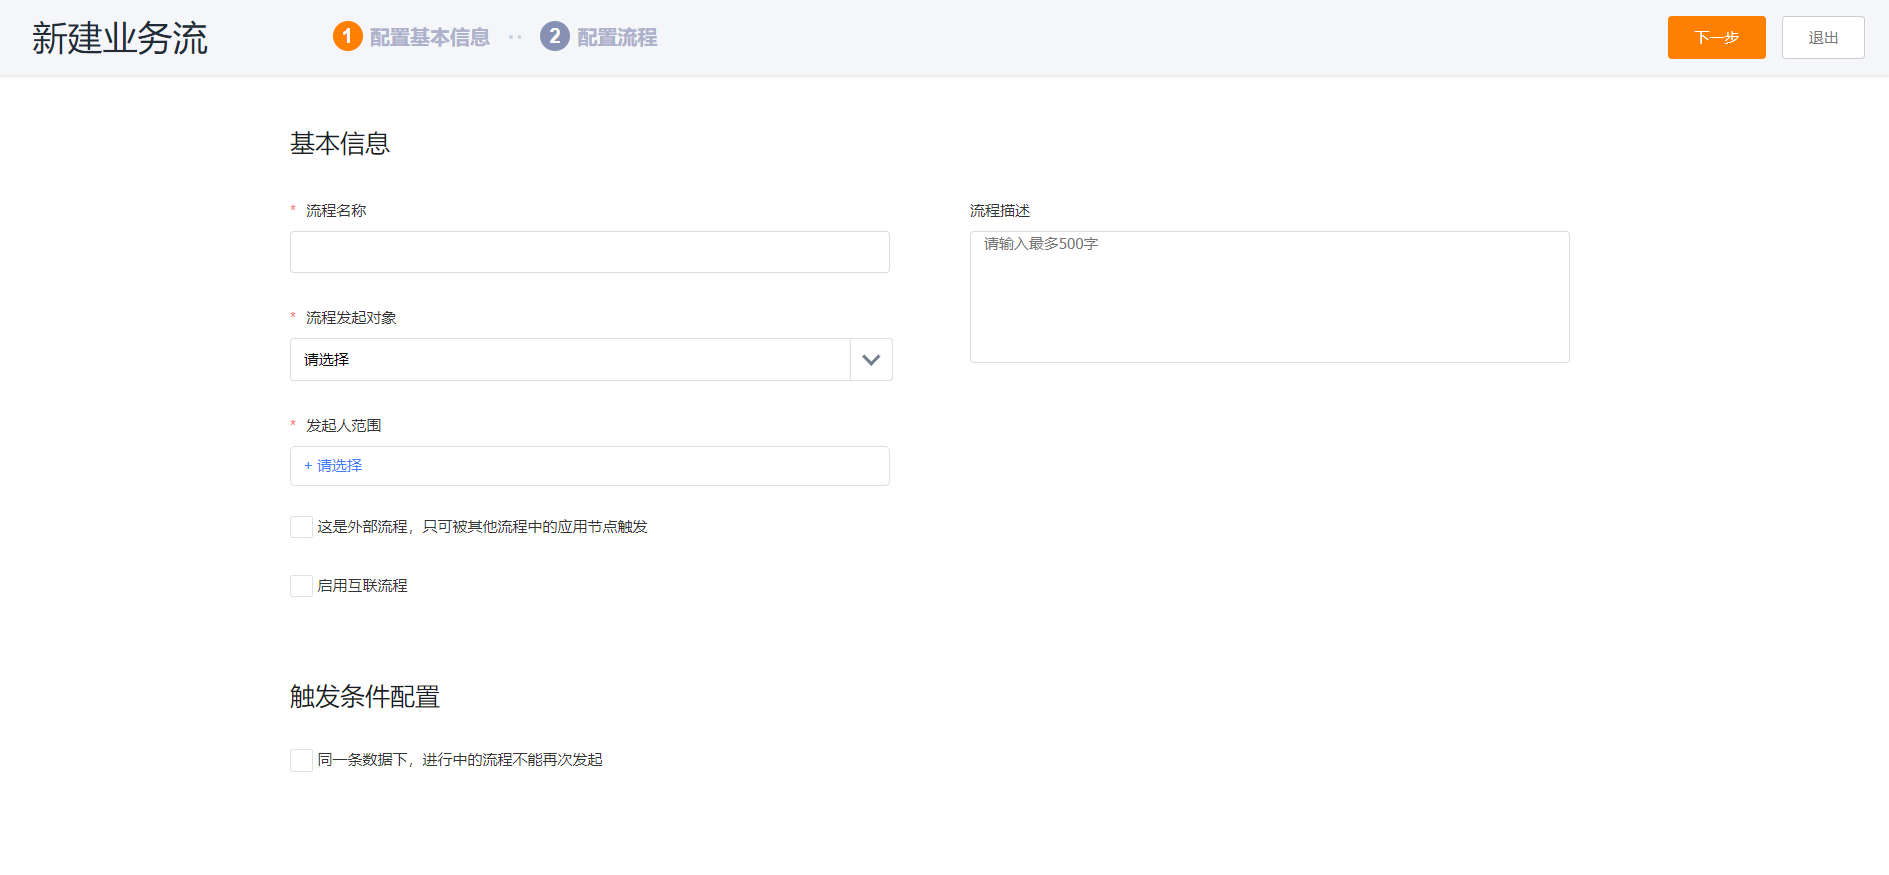This screenshot has width=1889, height=875.
Task: Click the 流程名称 field label
Action: click(x=336, y=211)
